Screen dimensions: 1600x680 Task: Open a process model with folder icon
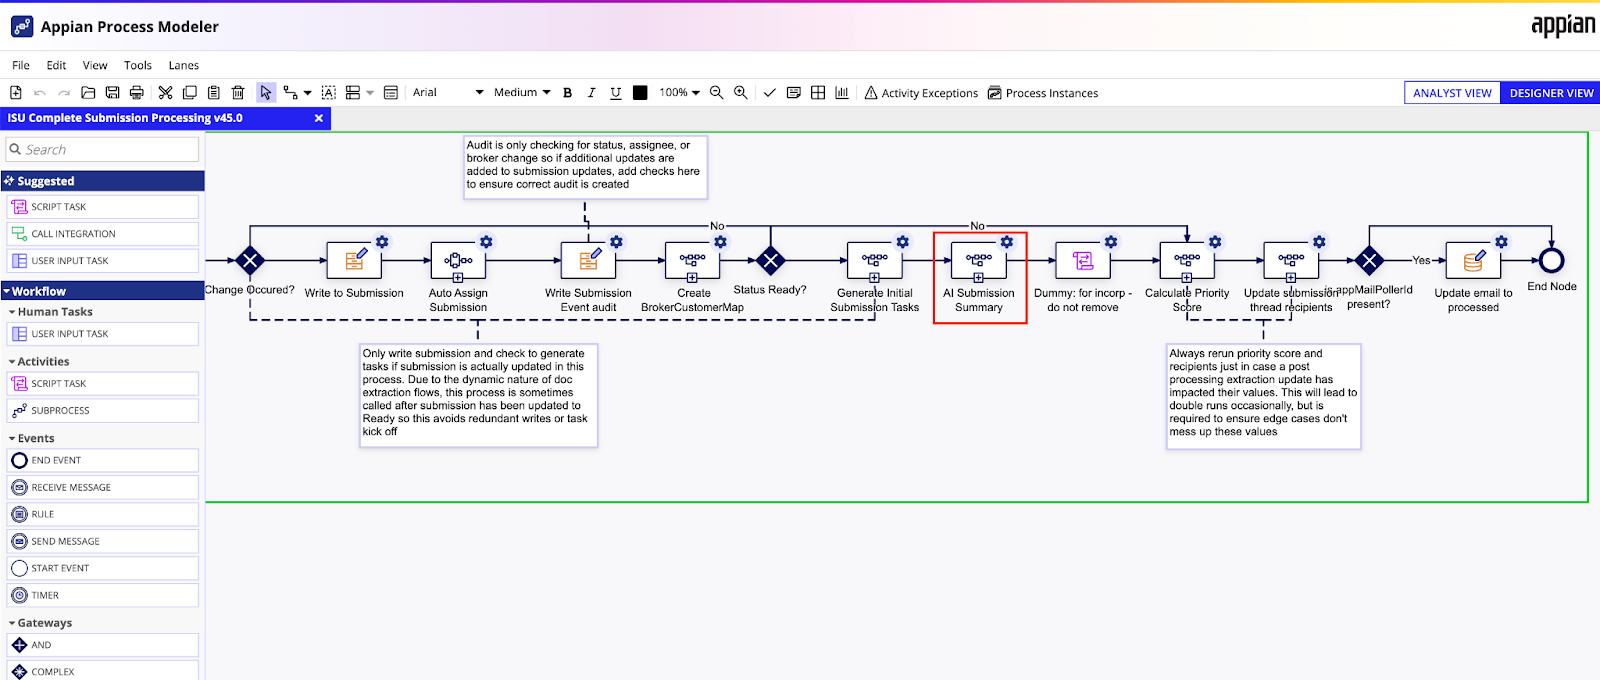[x=88, y=93]
